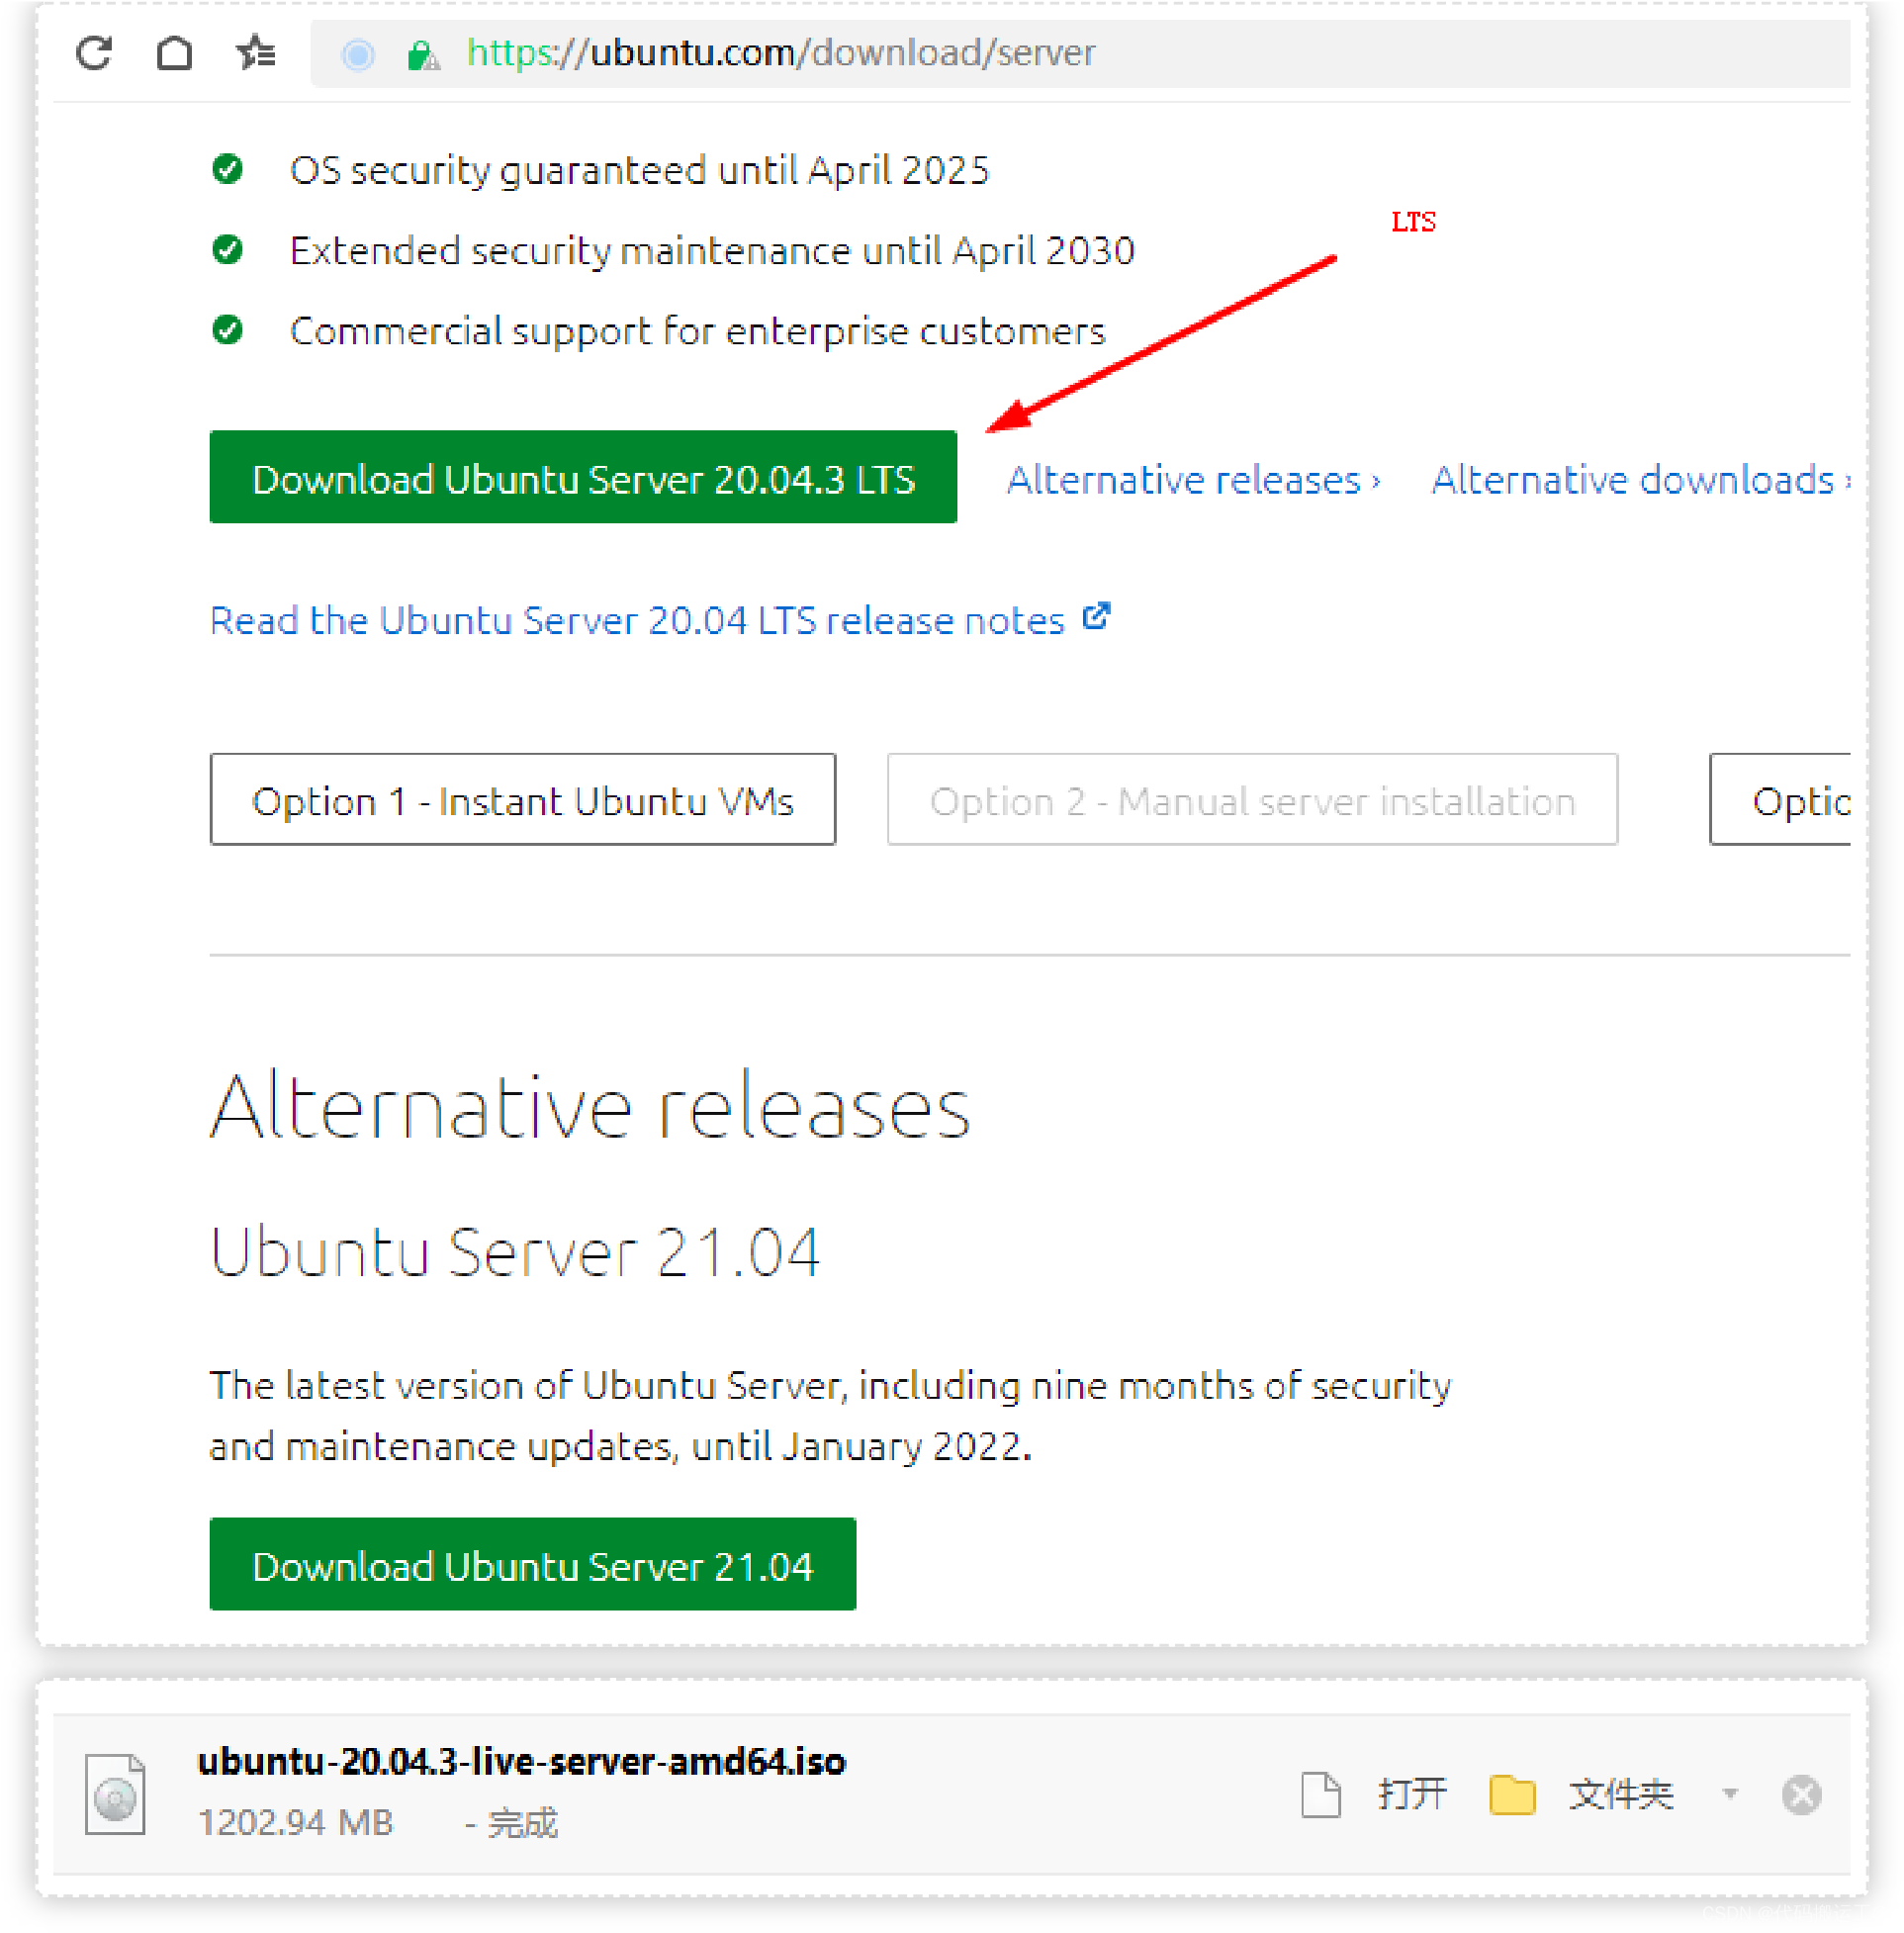This screenshot has width=1904, height=1933.
Task: Open Ubuntu Server 20.04 LTS release notes
Action: pyautogui.click(x=637, y=621)
